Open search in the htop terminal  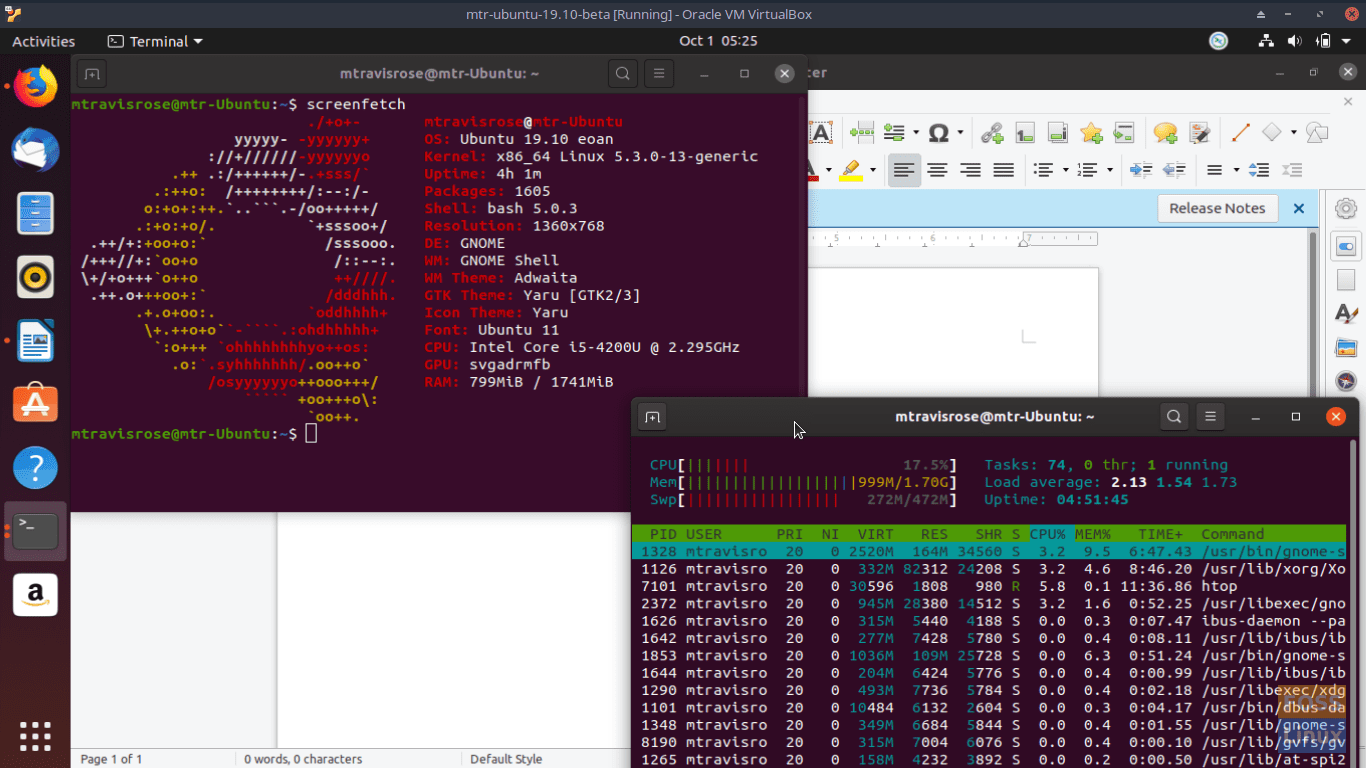(x=1175, y=416)
